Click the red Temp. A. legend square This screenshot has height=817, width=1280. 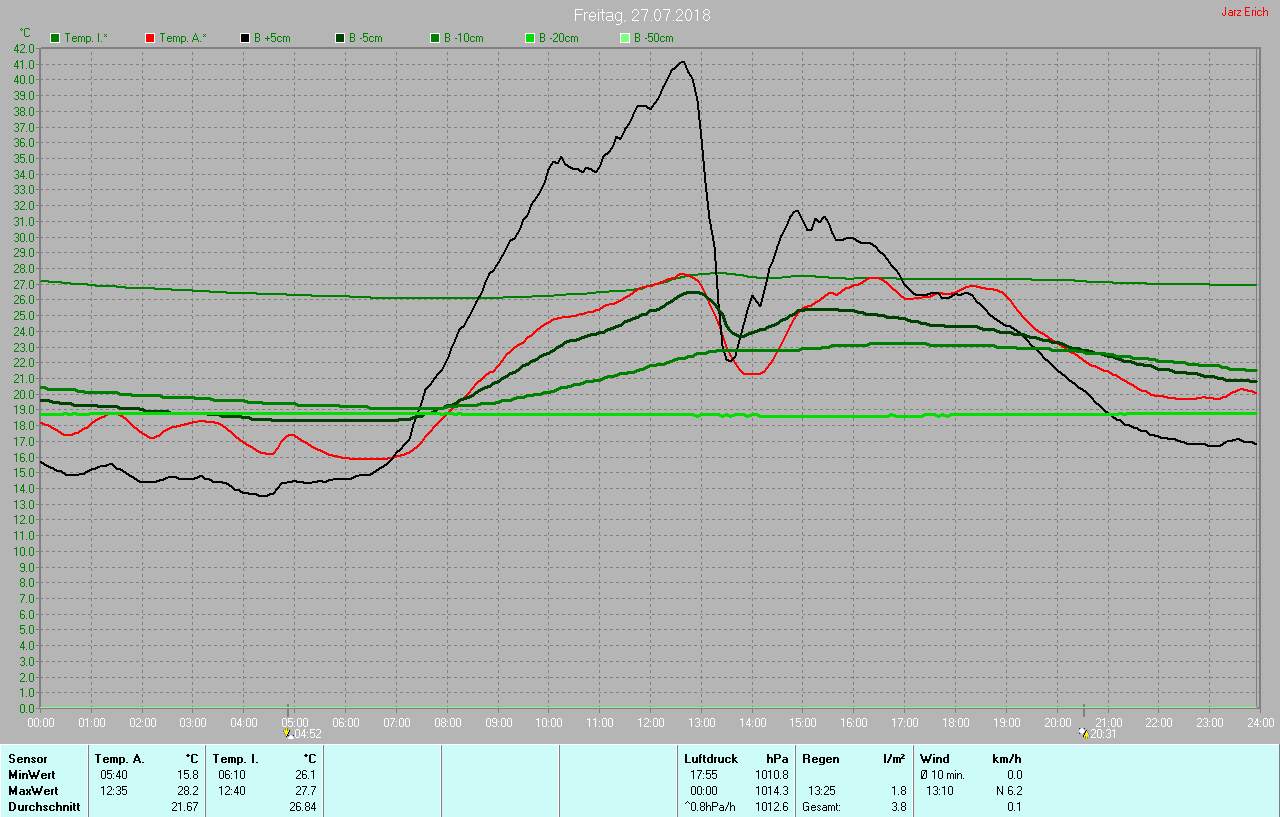[150, 38]
